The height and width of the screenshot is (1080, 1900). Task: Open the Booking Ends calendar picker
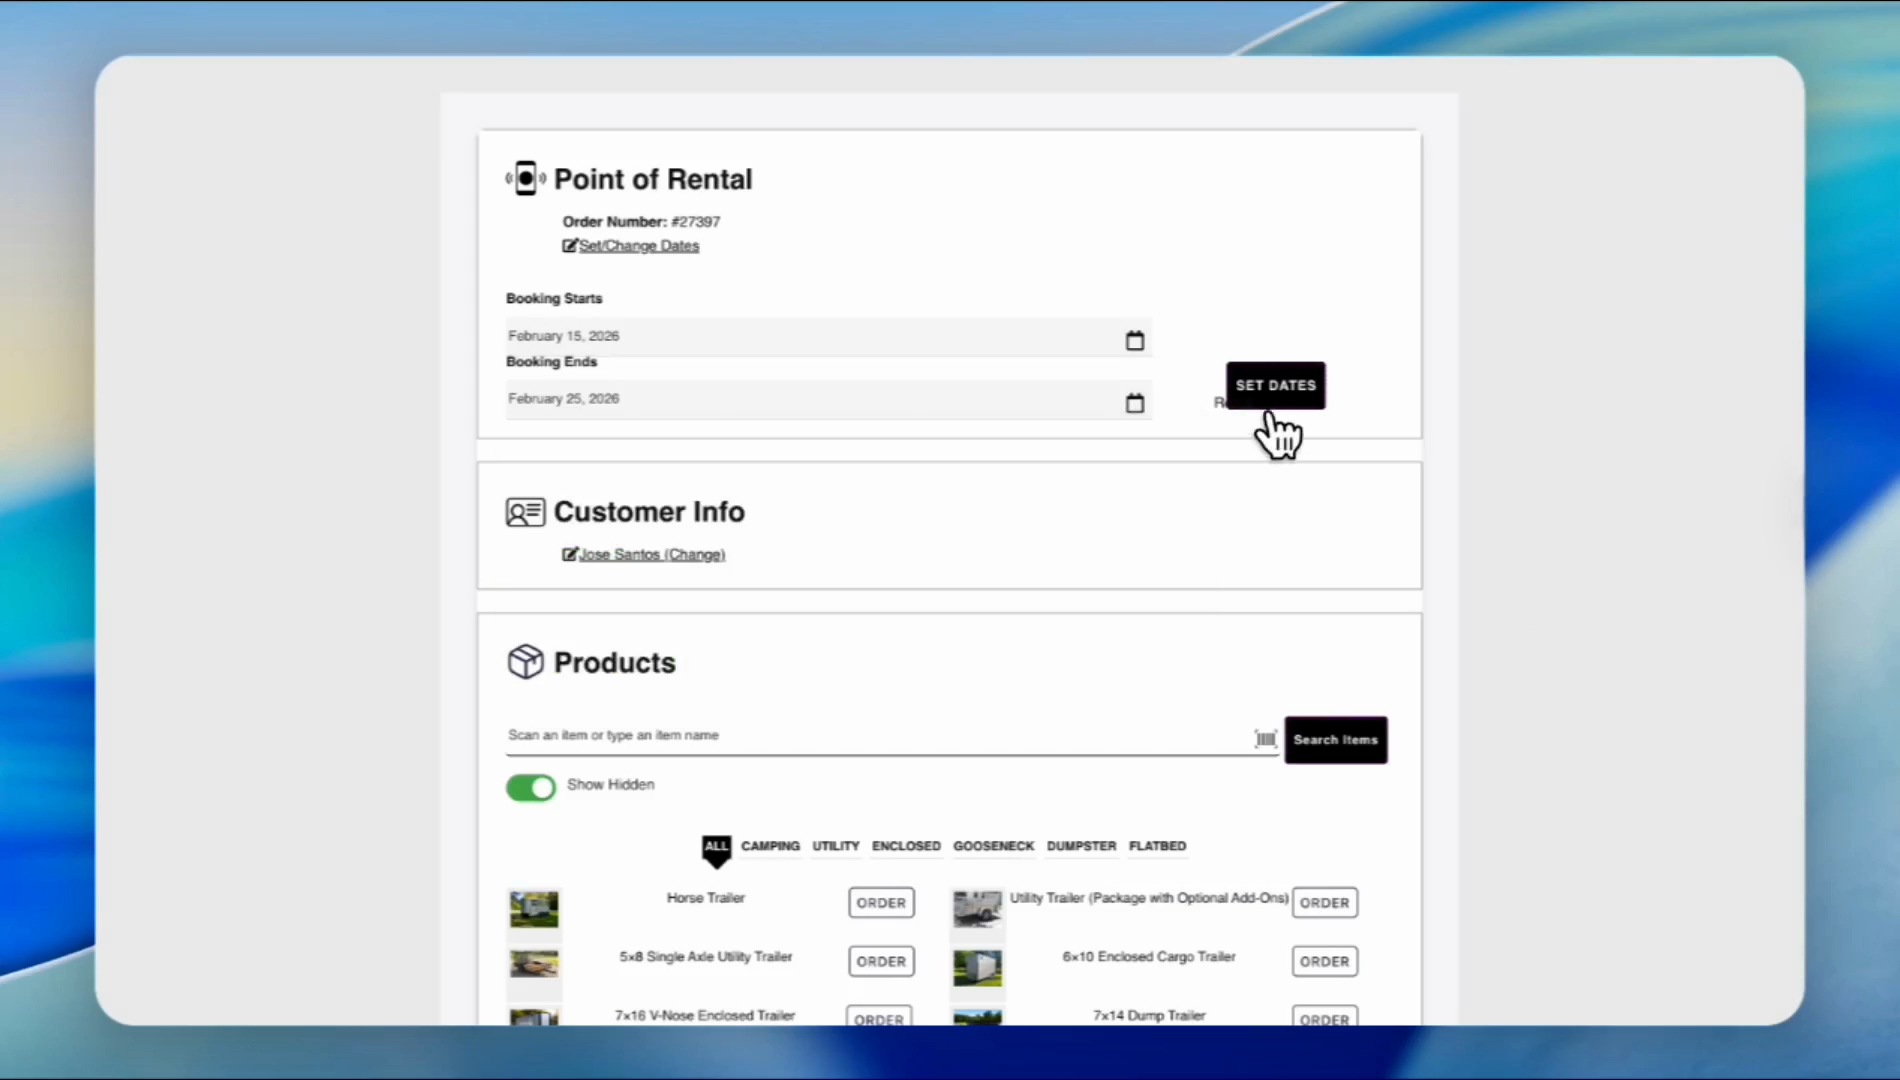click(x=1134, y=403)
